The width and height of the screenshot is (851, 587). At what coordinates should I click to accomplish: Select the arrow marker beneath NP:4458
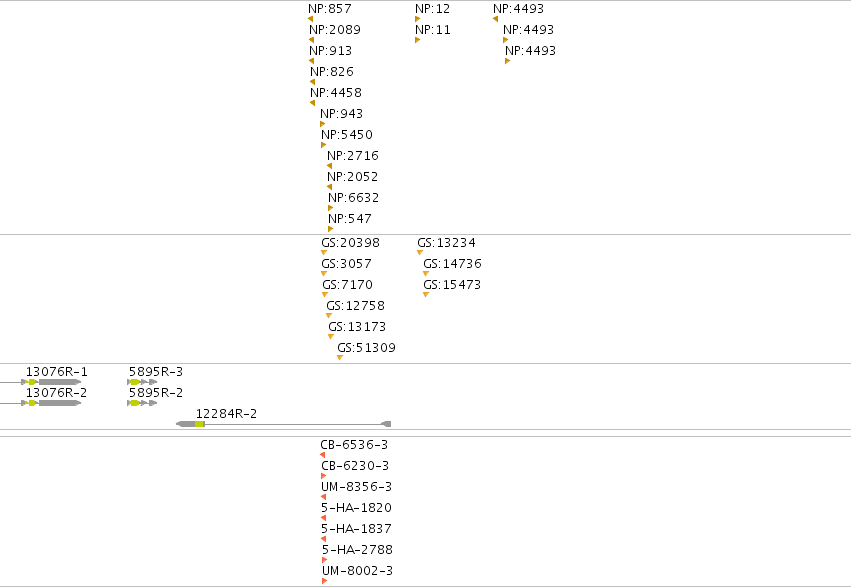point(313,103)
